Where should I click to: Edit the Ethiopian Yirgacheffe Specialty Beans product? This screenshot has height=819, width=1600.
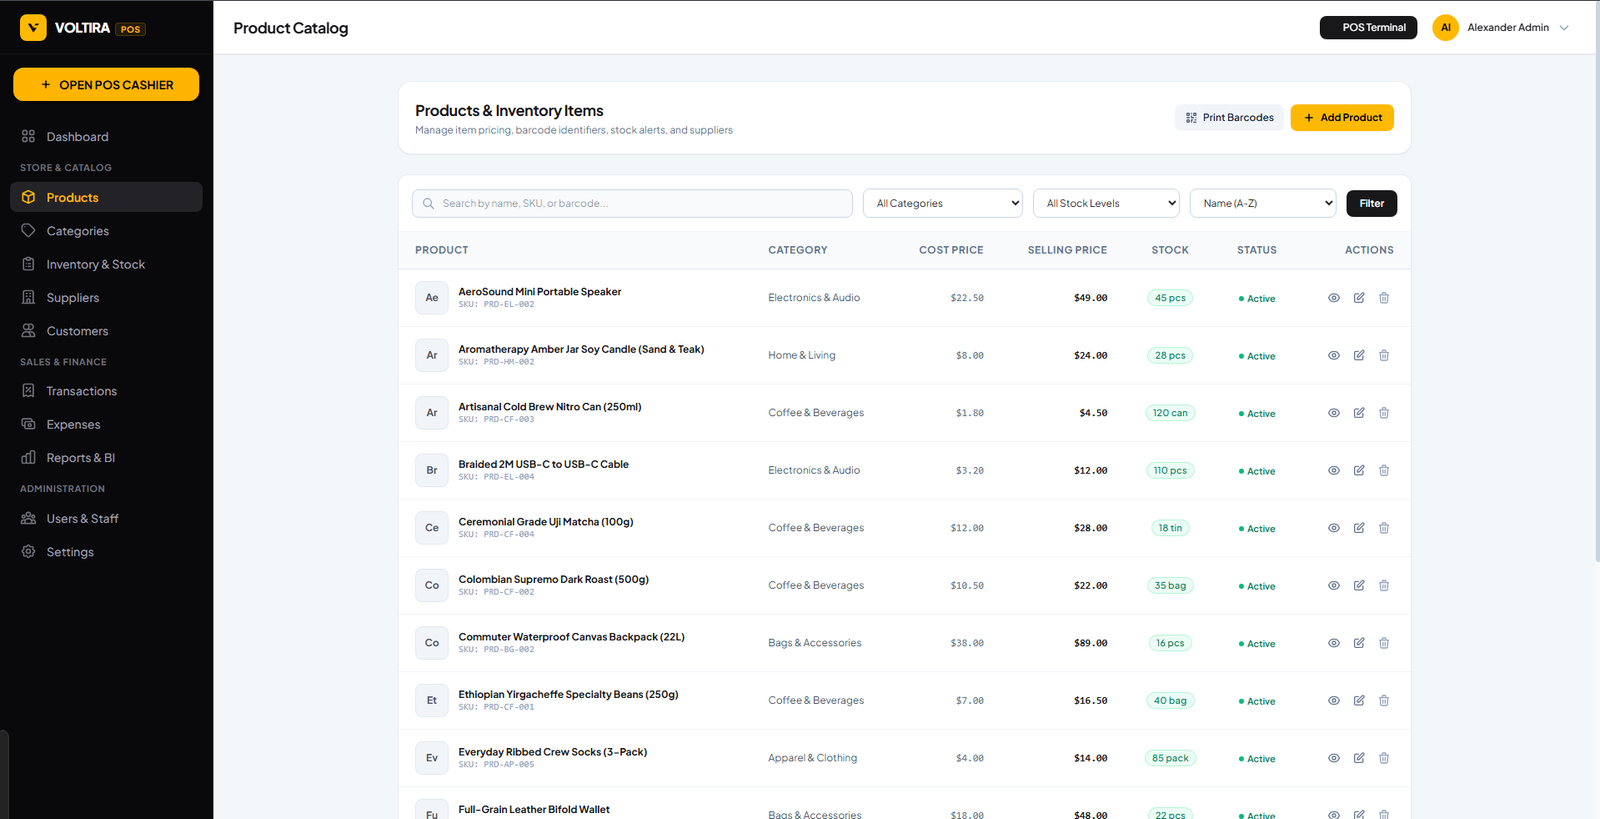click(1359, 700)
